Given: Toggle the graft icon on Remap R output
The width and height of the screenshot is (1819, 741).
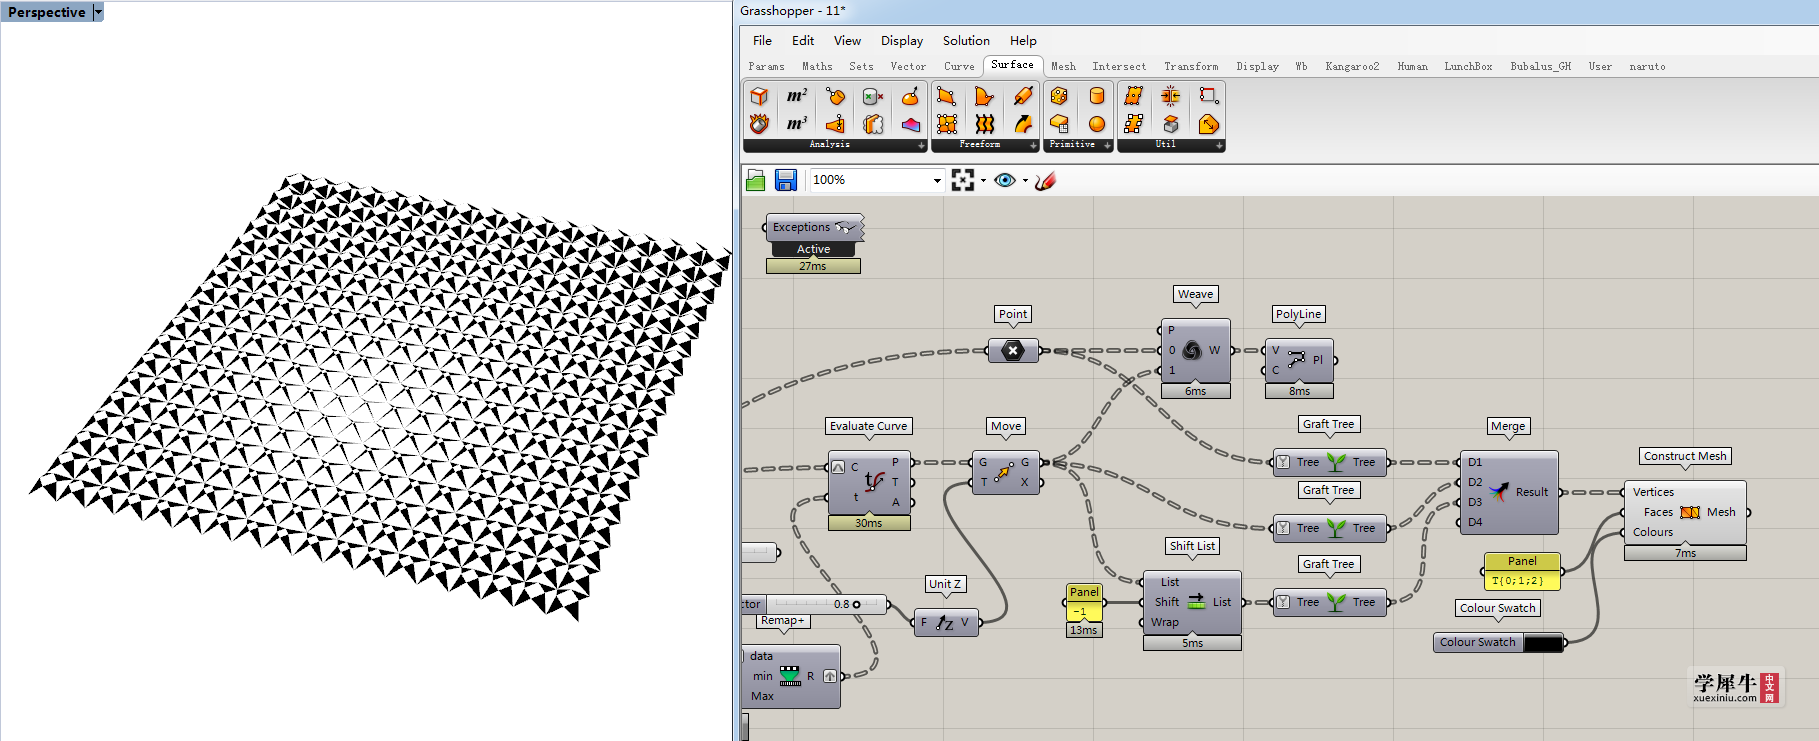Looking at the screenshot, I should click(829, 676).
